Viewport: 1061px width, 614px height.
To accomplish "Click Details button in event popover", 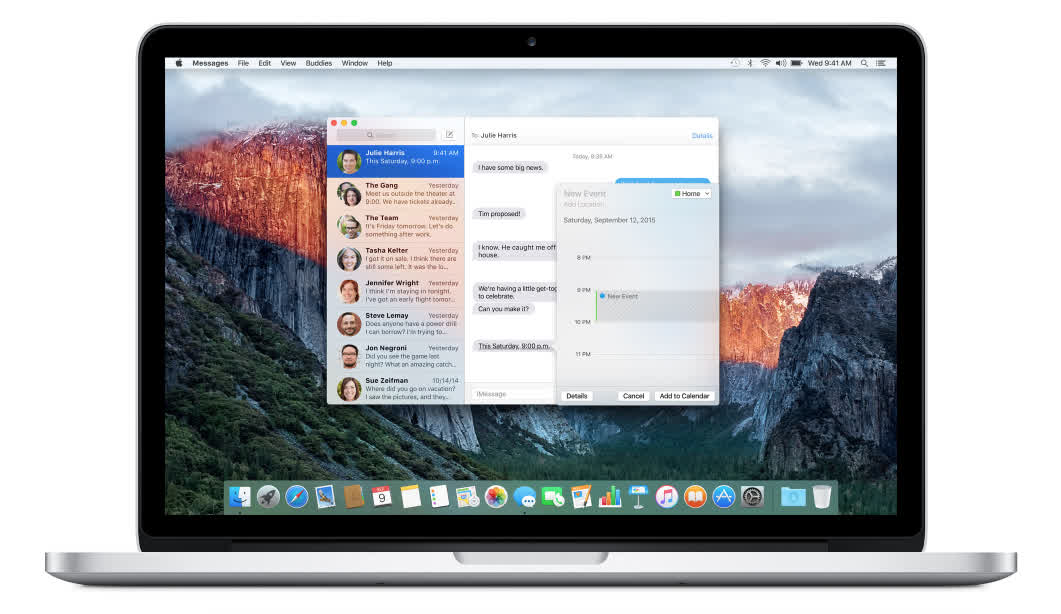I will [577, 396].
